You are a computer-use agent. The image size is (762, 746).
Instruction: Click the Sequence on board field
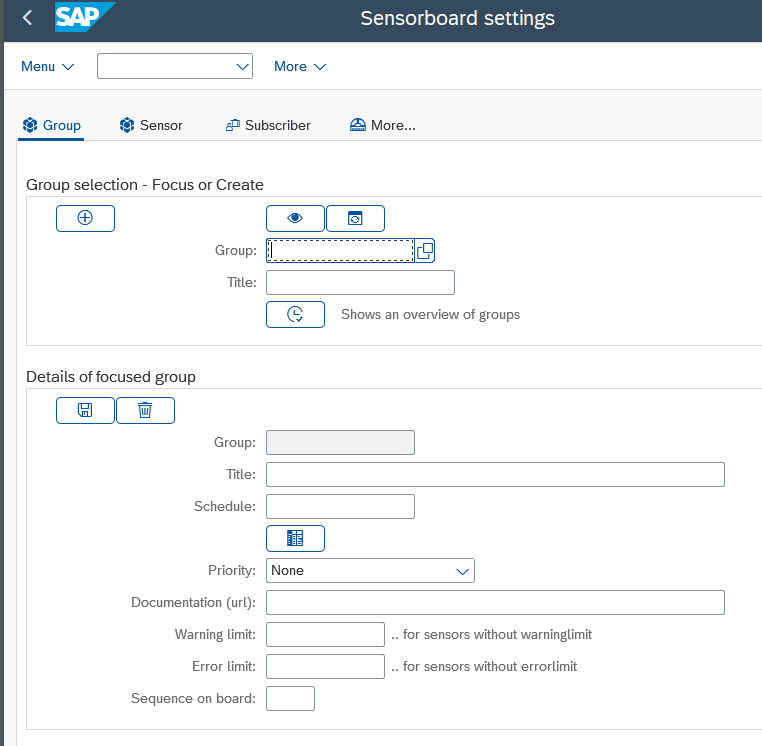(290, 698)
